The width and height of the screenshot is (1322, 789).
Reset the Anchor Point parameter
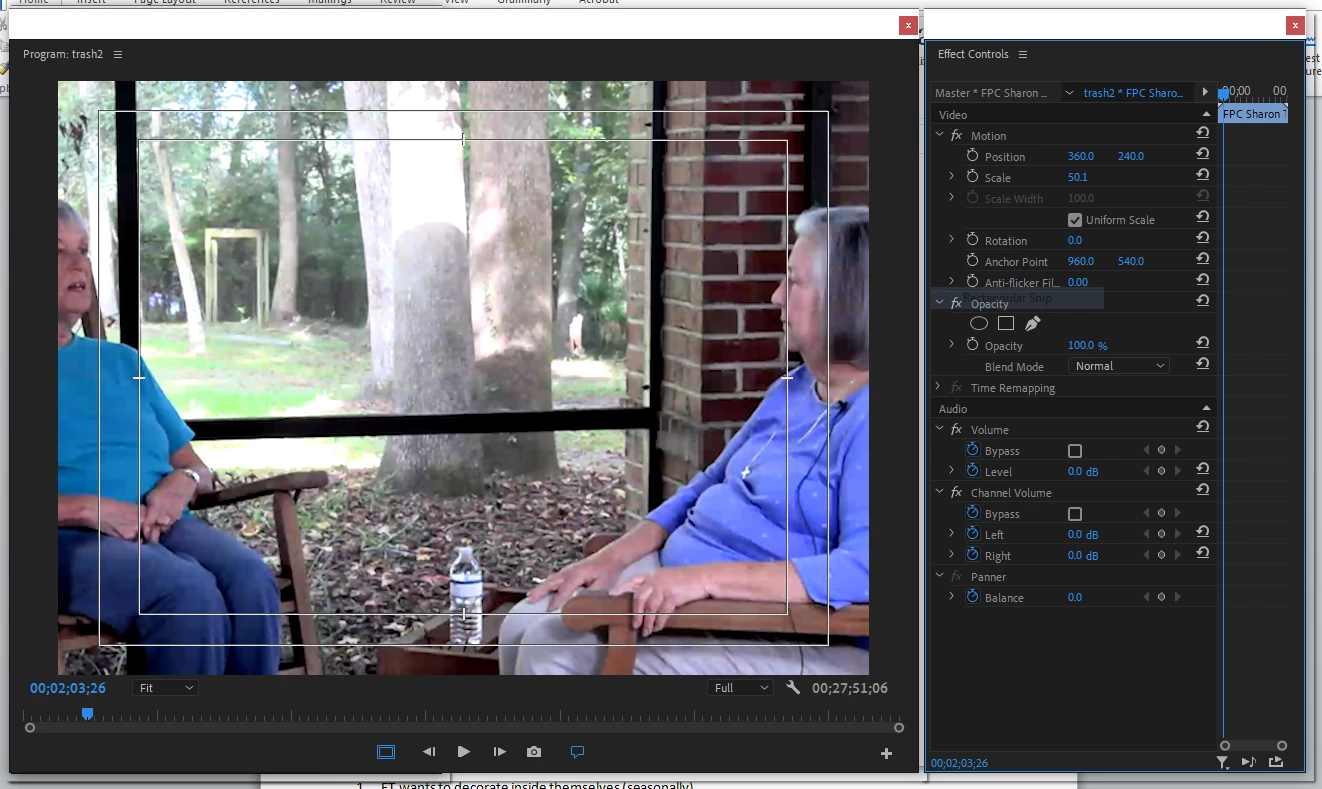tap(1203, 259)
